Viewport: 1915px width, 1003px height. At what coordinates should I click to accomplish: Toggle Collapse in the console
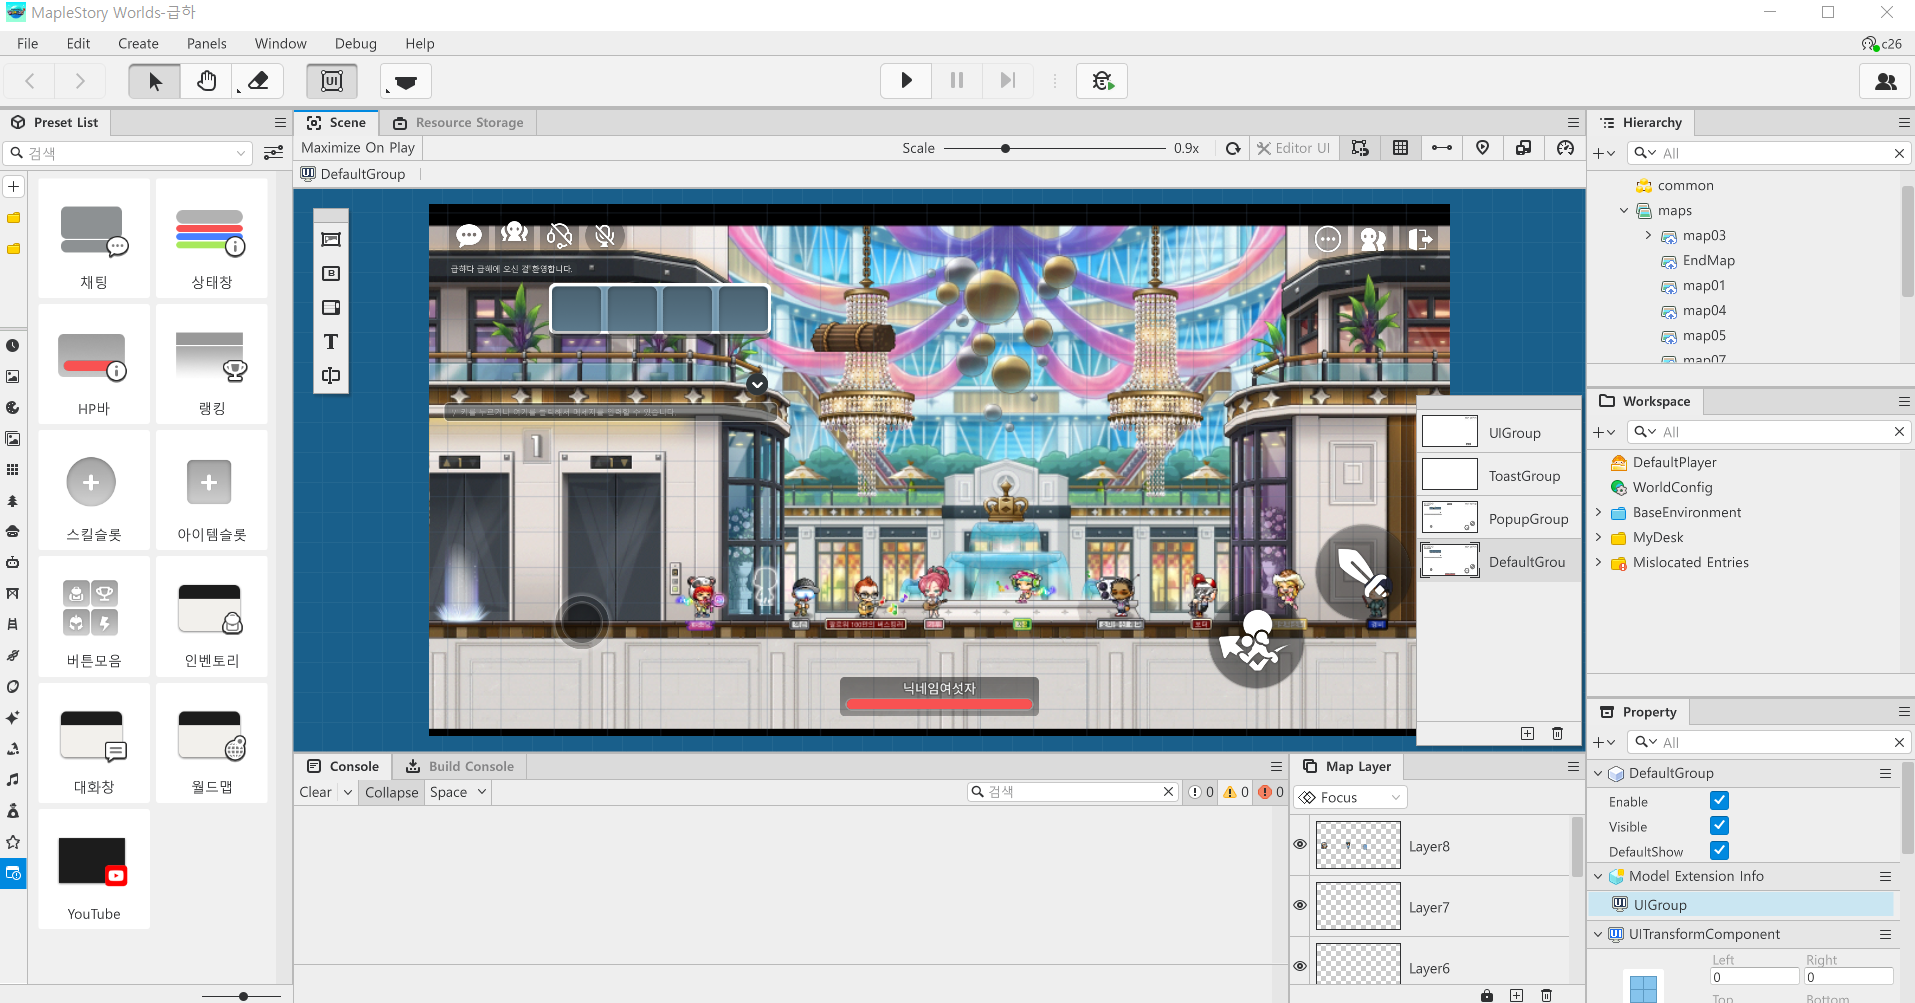pyautogui.click(x=392, y=792)
